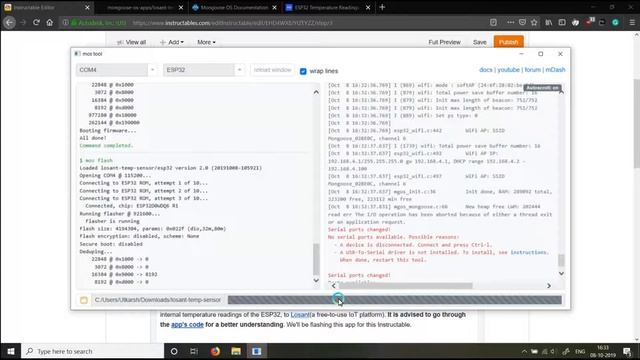This screenshot has width=640, height=360.
Task: Toggle the Firefox sidebar icon
Action: pos(562,22)
